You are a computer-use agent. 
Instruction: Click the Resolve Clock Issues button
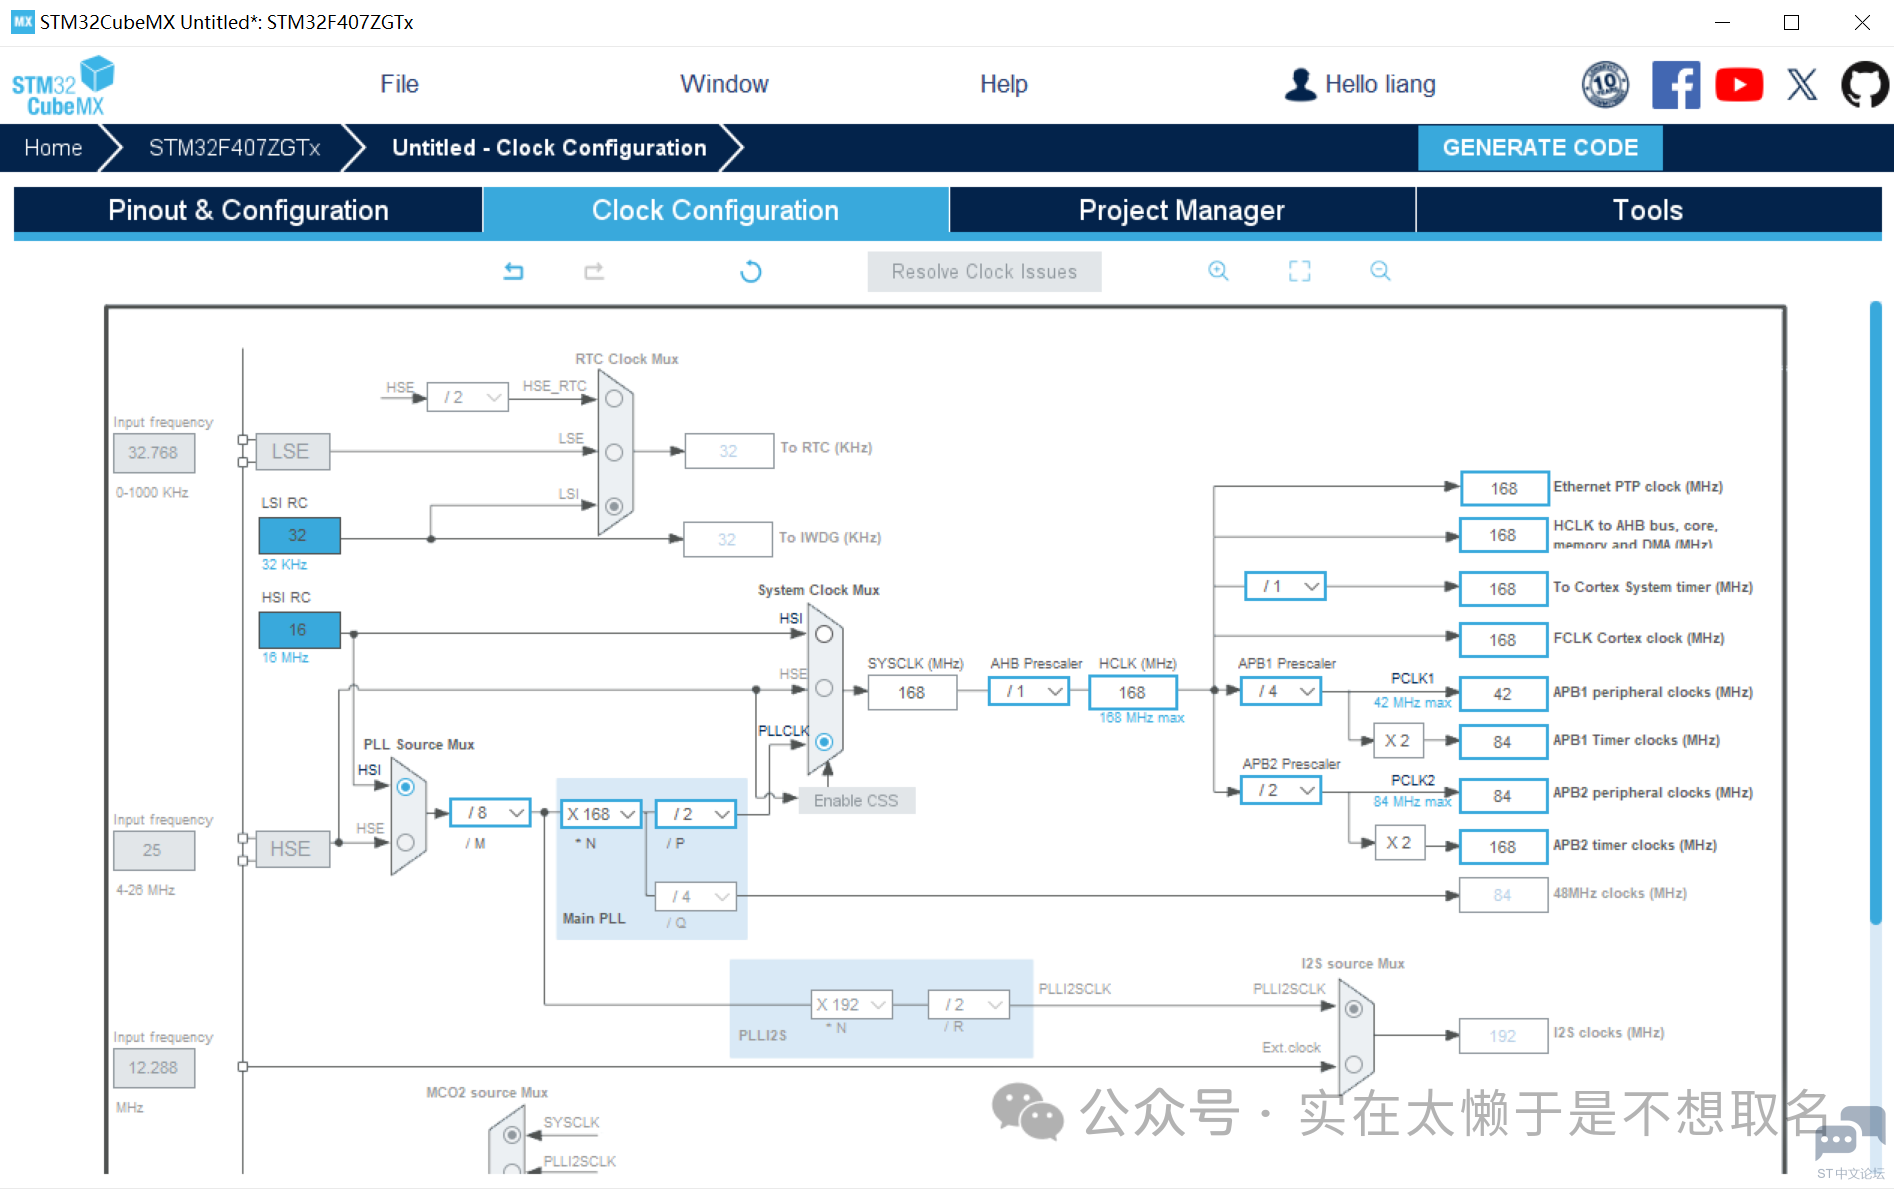pos(984,272)
